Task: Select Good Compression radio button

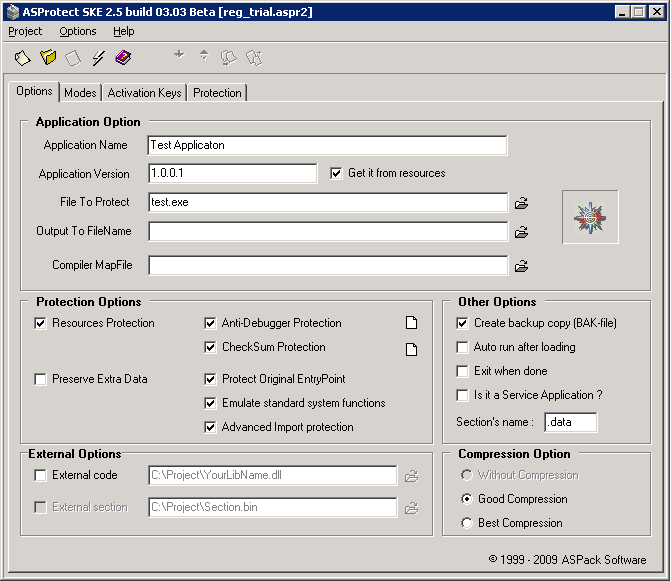Action: tap(467, 499)
